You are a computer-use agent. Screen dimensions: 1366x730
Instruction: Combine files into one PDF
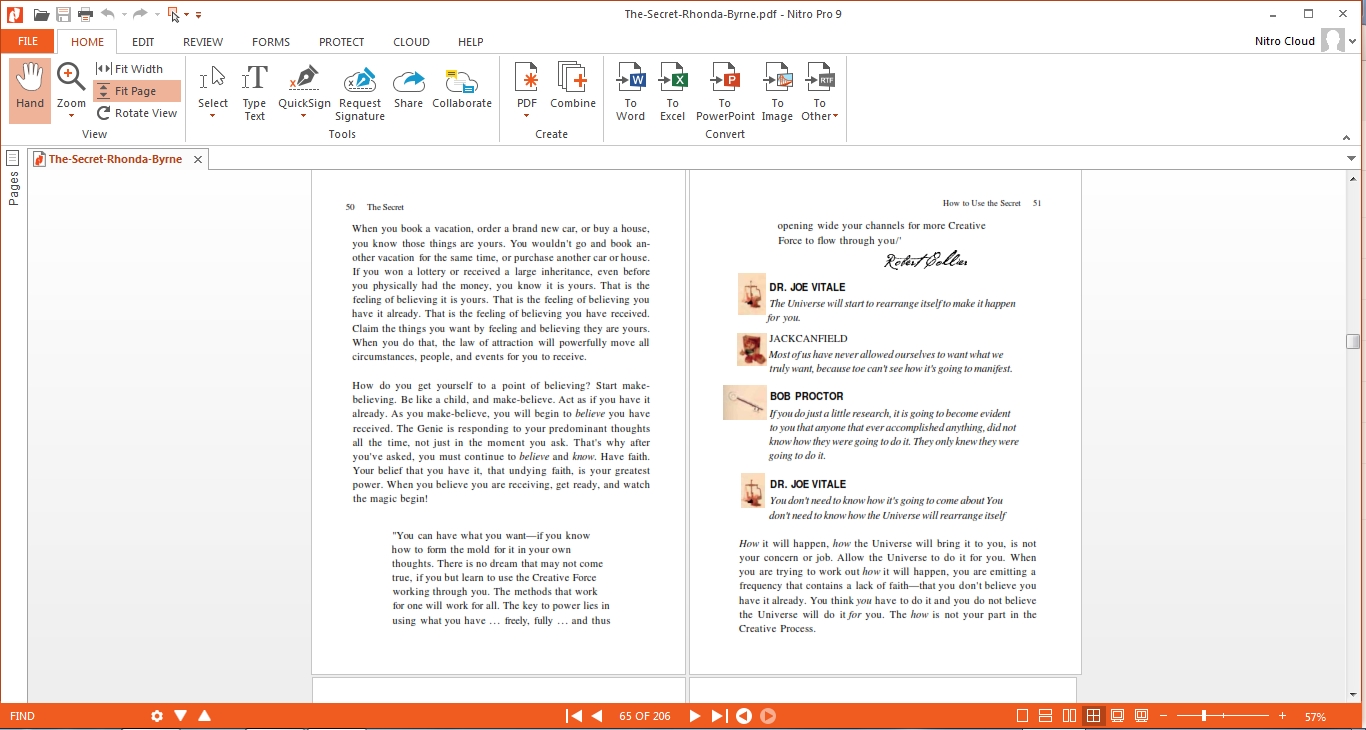pyautogui.click(x=573, y=86)
